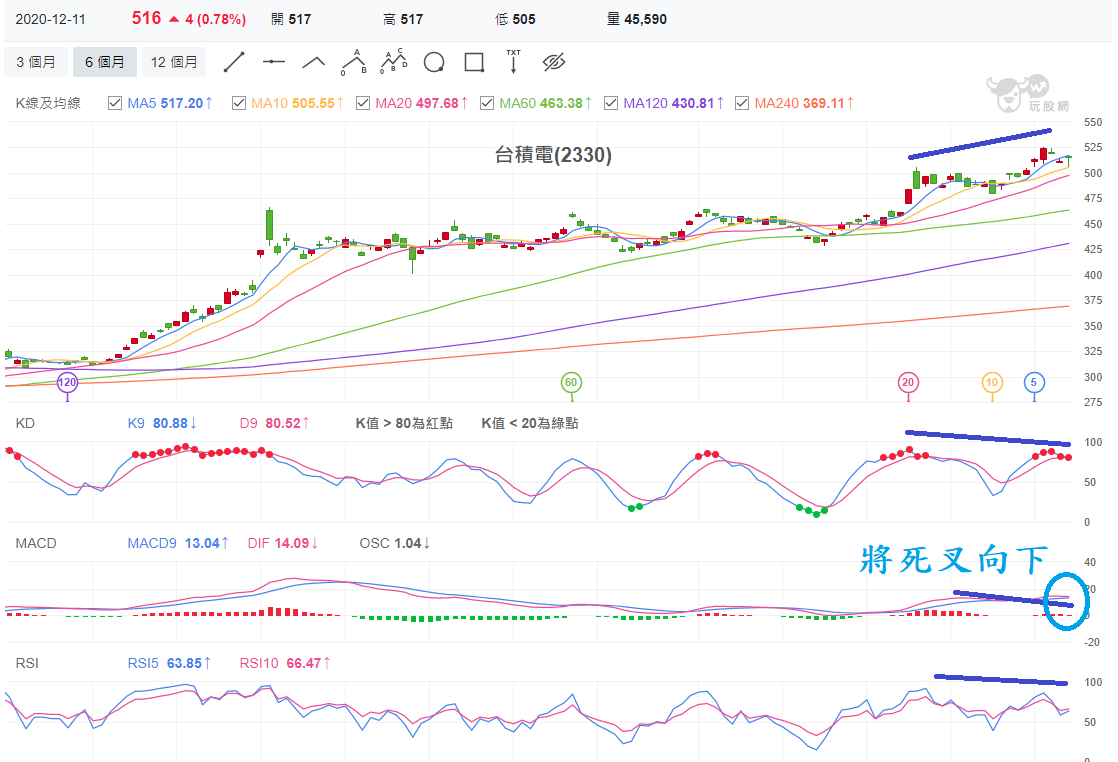The height and width of the screenshot is (762, 1118).
Task: Uncheck the MA60 moving average checkbox
Action: coord(487,103)
